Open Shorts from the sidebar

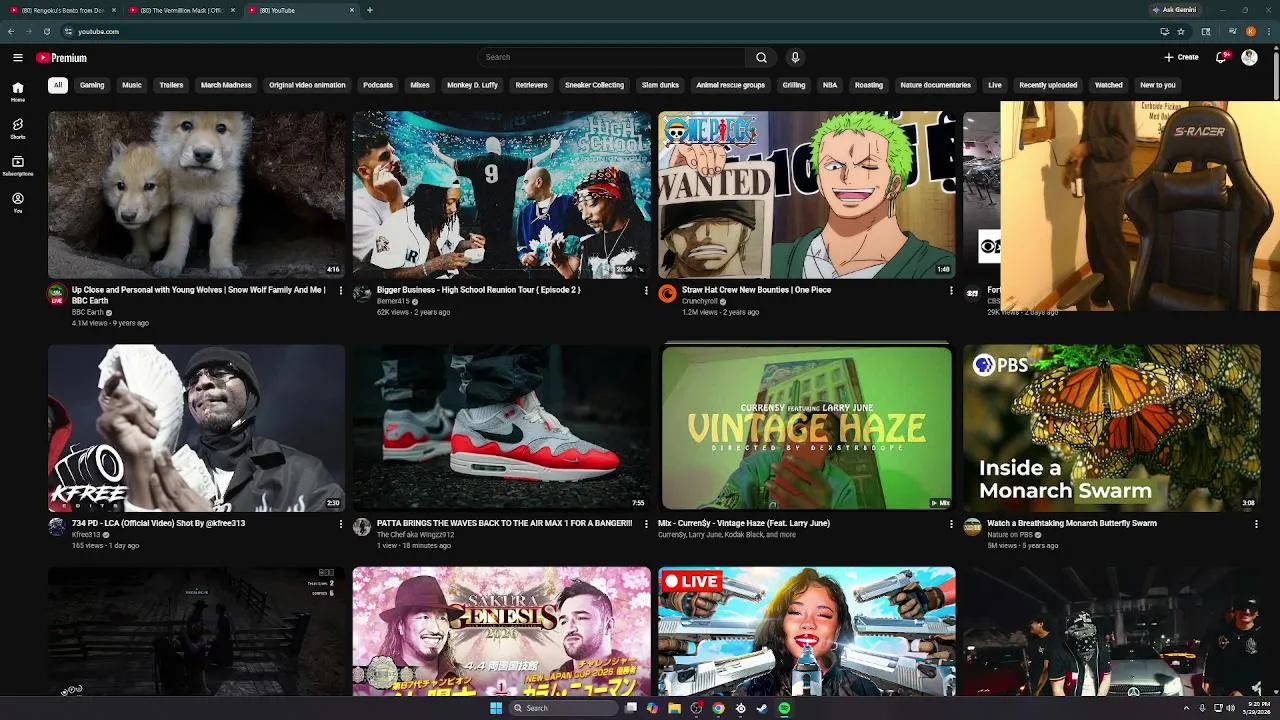click(18, 128)
